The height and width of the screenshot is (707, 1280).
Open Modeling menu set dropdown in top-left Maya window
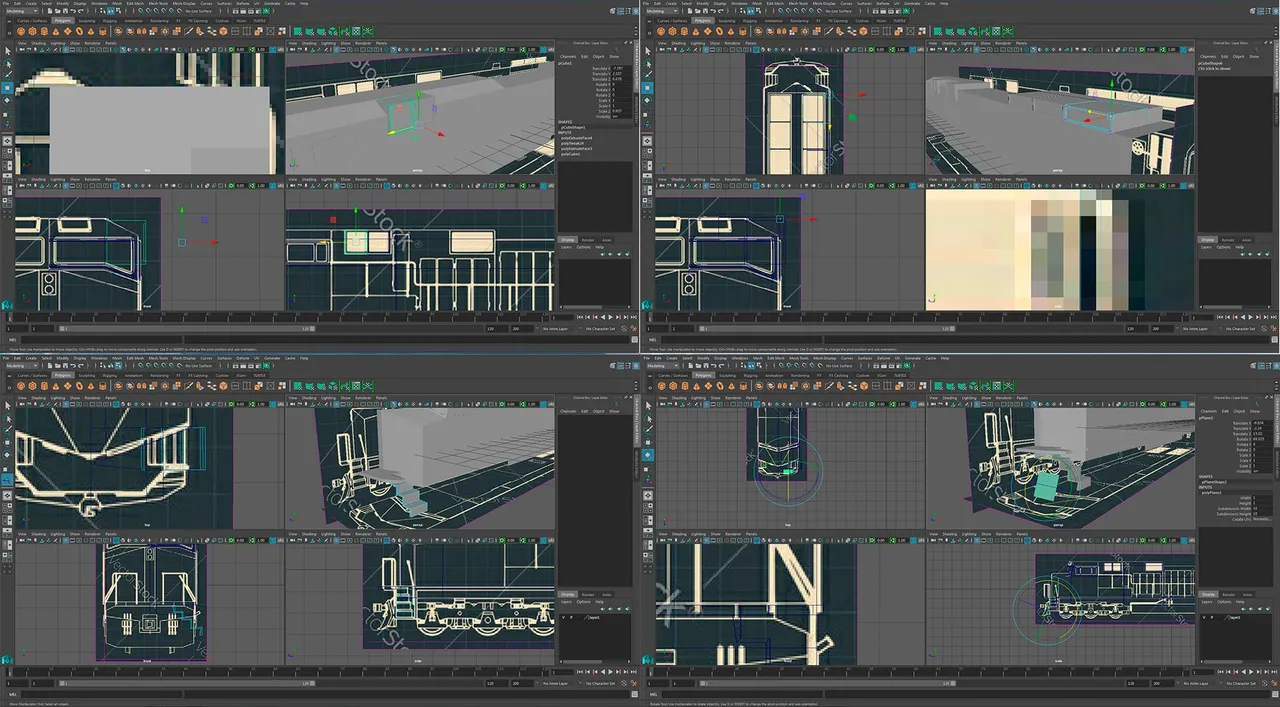[22, 11]
